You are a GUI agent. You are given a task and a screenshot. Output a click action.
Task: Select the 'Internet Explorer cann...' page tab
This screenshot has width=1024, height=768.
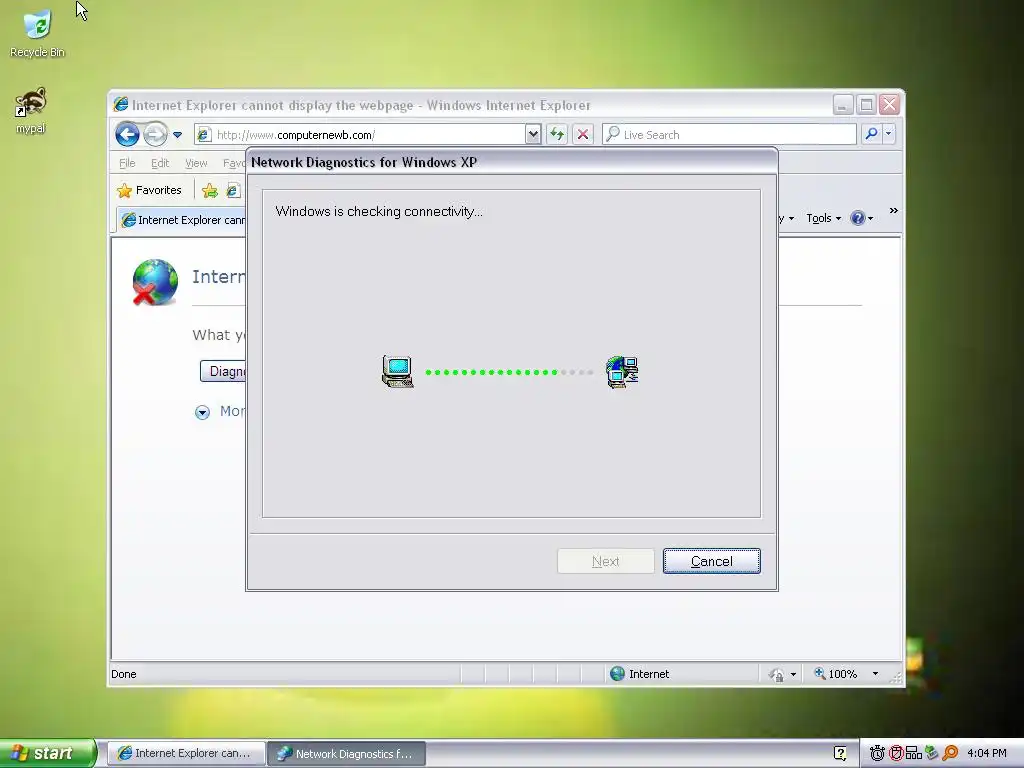(x=182, y=220)
